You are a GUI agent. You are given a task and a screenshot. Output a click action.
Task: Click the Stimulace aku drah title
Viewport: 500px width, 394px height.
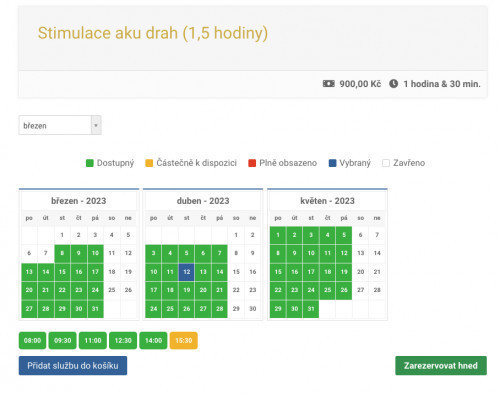point(153,33)
